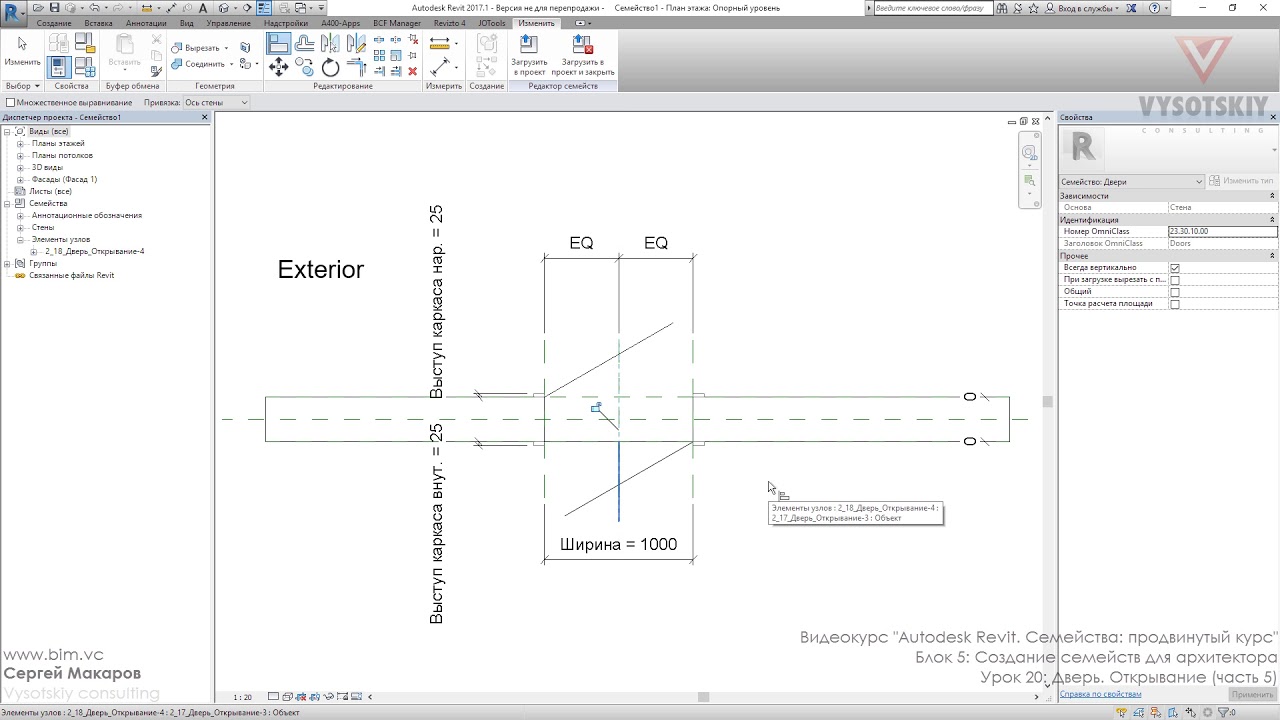
Task: Enable the 'Общий' checkbox
Action: [1175, 292]
